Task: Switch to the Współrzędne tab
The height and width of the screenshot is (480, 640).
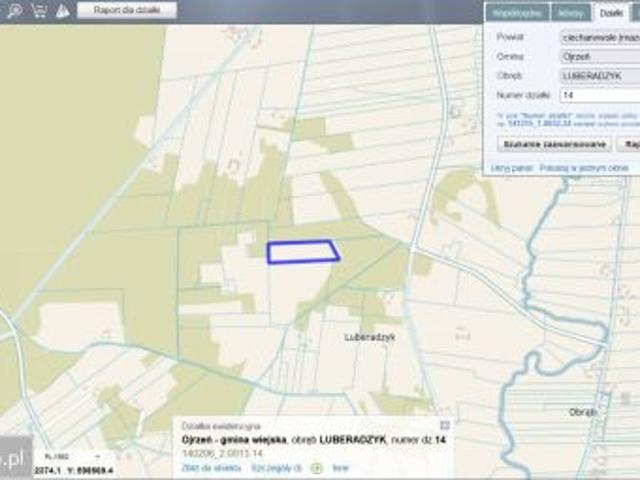Action: (x=517, y=13)
